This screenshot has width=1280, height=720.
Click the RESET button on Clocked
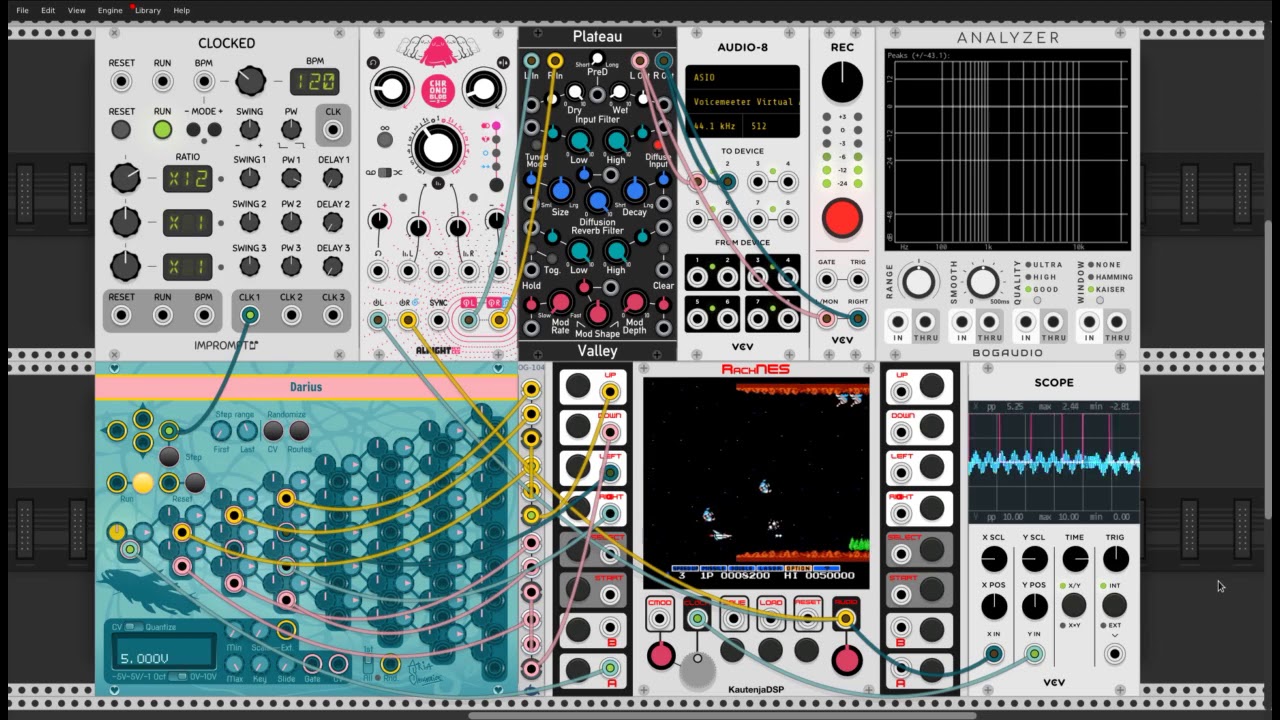(121, 129)
